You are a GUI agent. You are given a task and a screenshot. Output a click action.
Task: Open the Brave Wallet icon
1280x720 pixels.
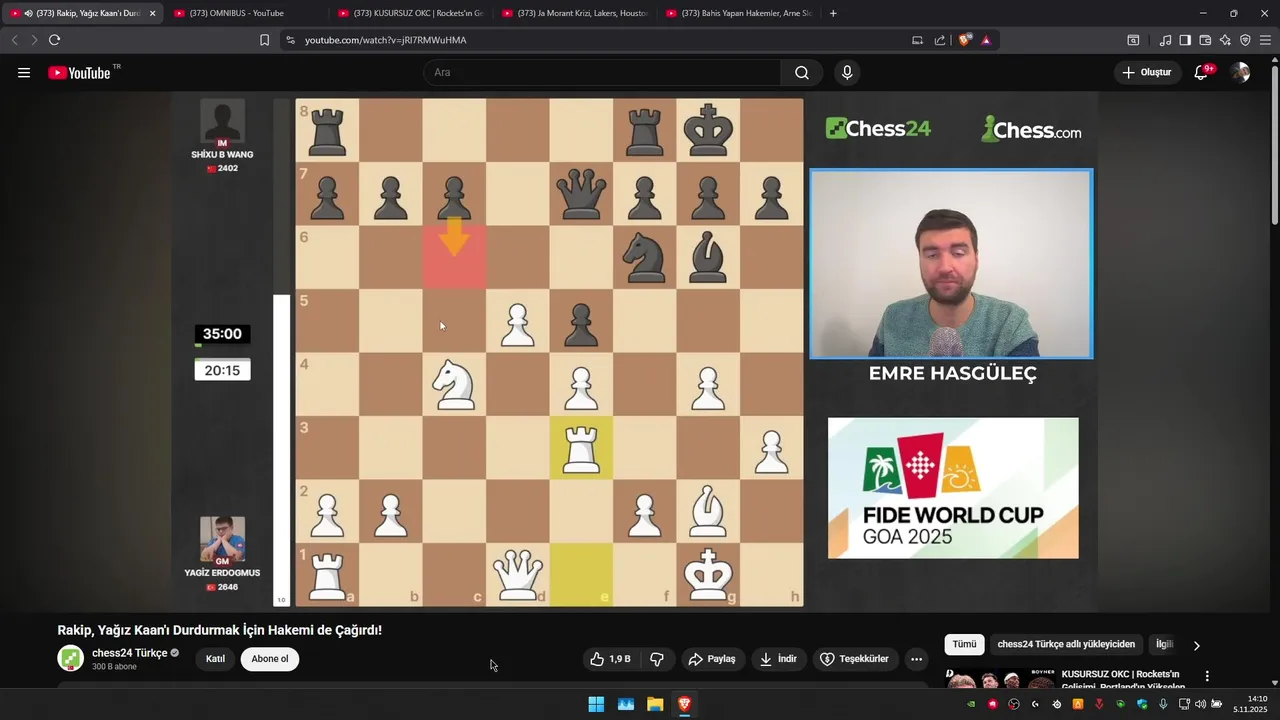point(1205,40)
